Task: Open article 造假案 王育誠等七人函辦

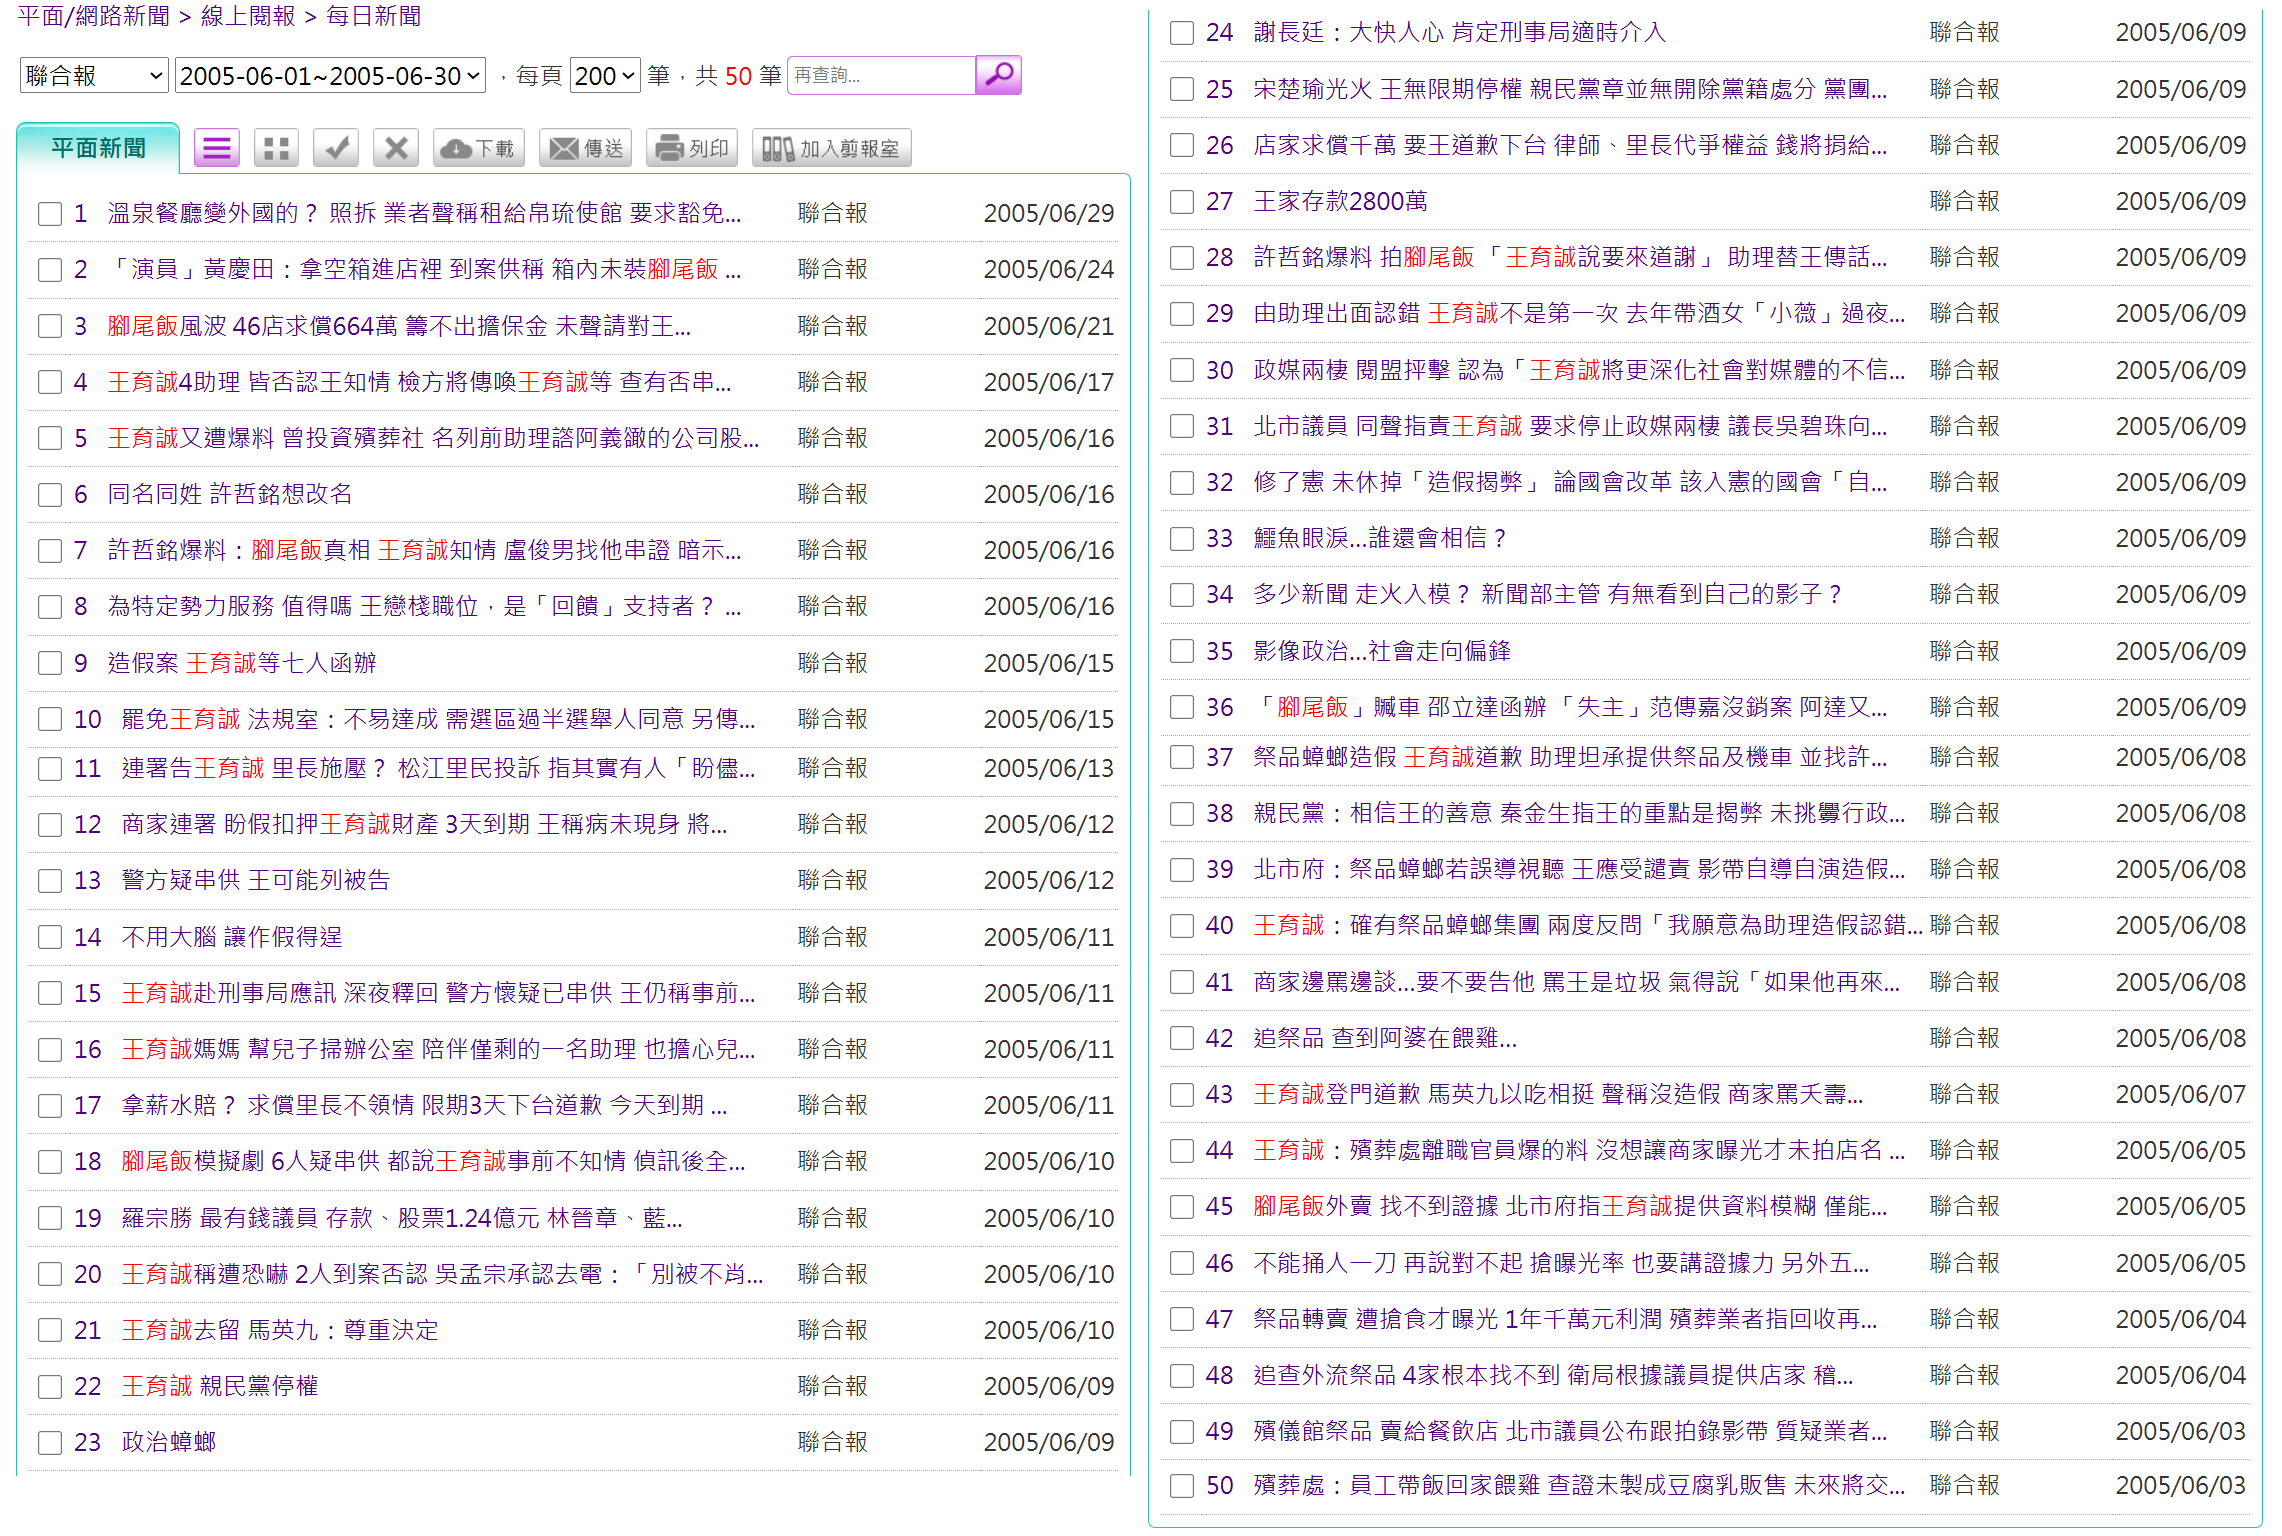Action: [x=242, y=663]
